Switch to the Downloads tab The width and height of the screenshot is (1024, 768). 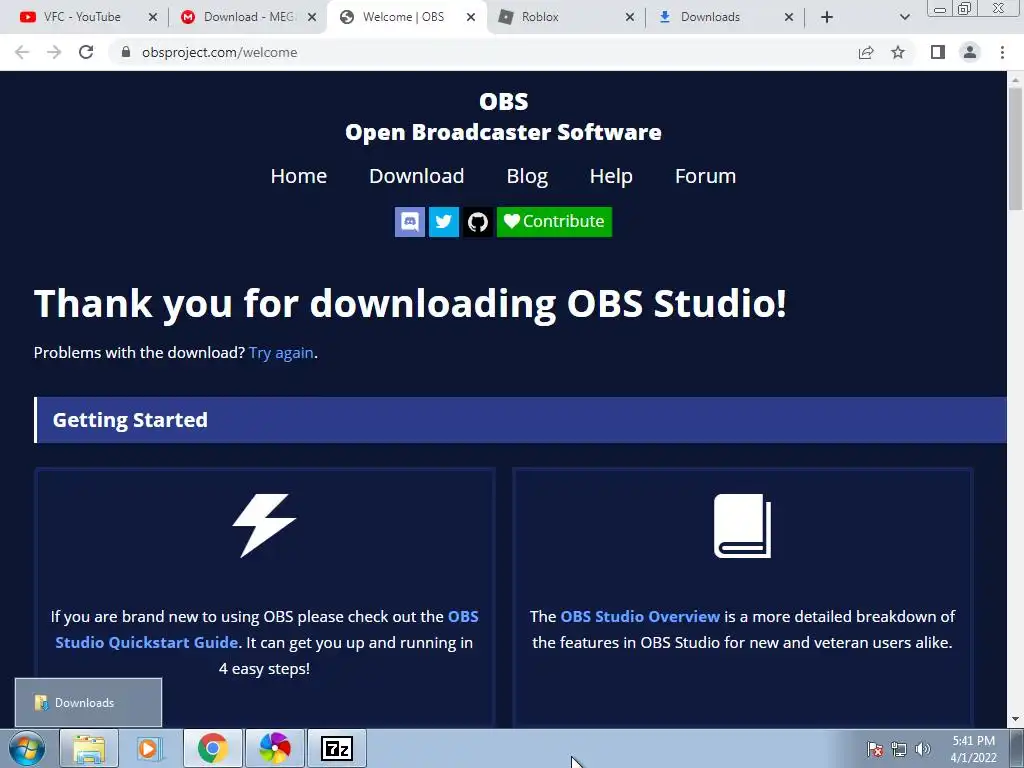click(710, 17)
